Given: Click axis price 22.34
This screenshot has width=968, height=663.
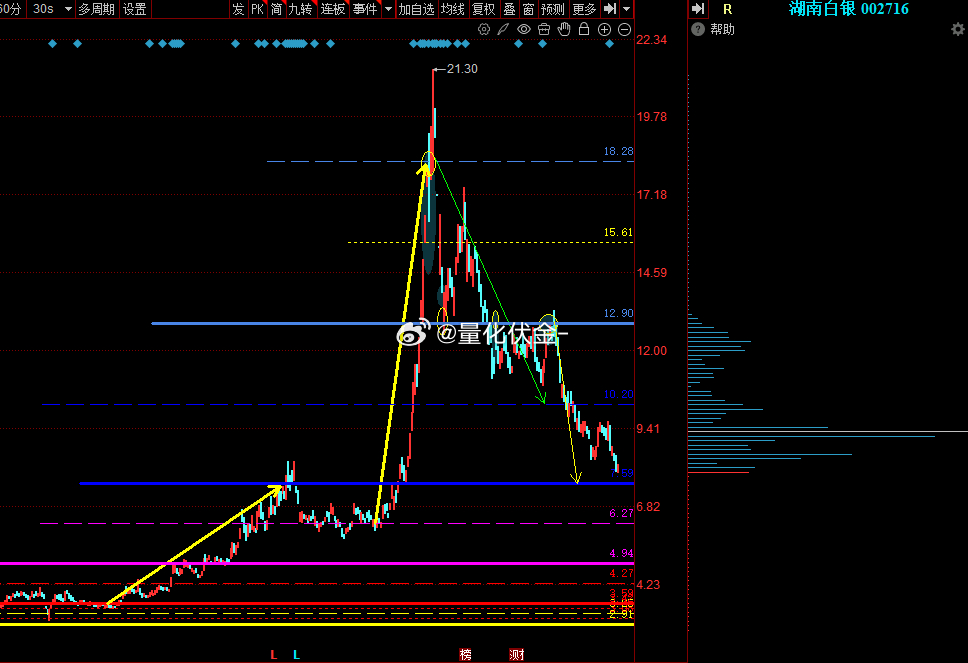Looking at the screenshot, I should 652,40.
